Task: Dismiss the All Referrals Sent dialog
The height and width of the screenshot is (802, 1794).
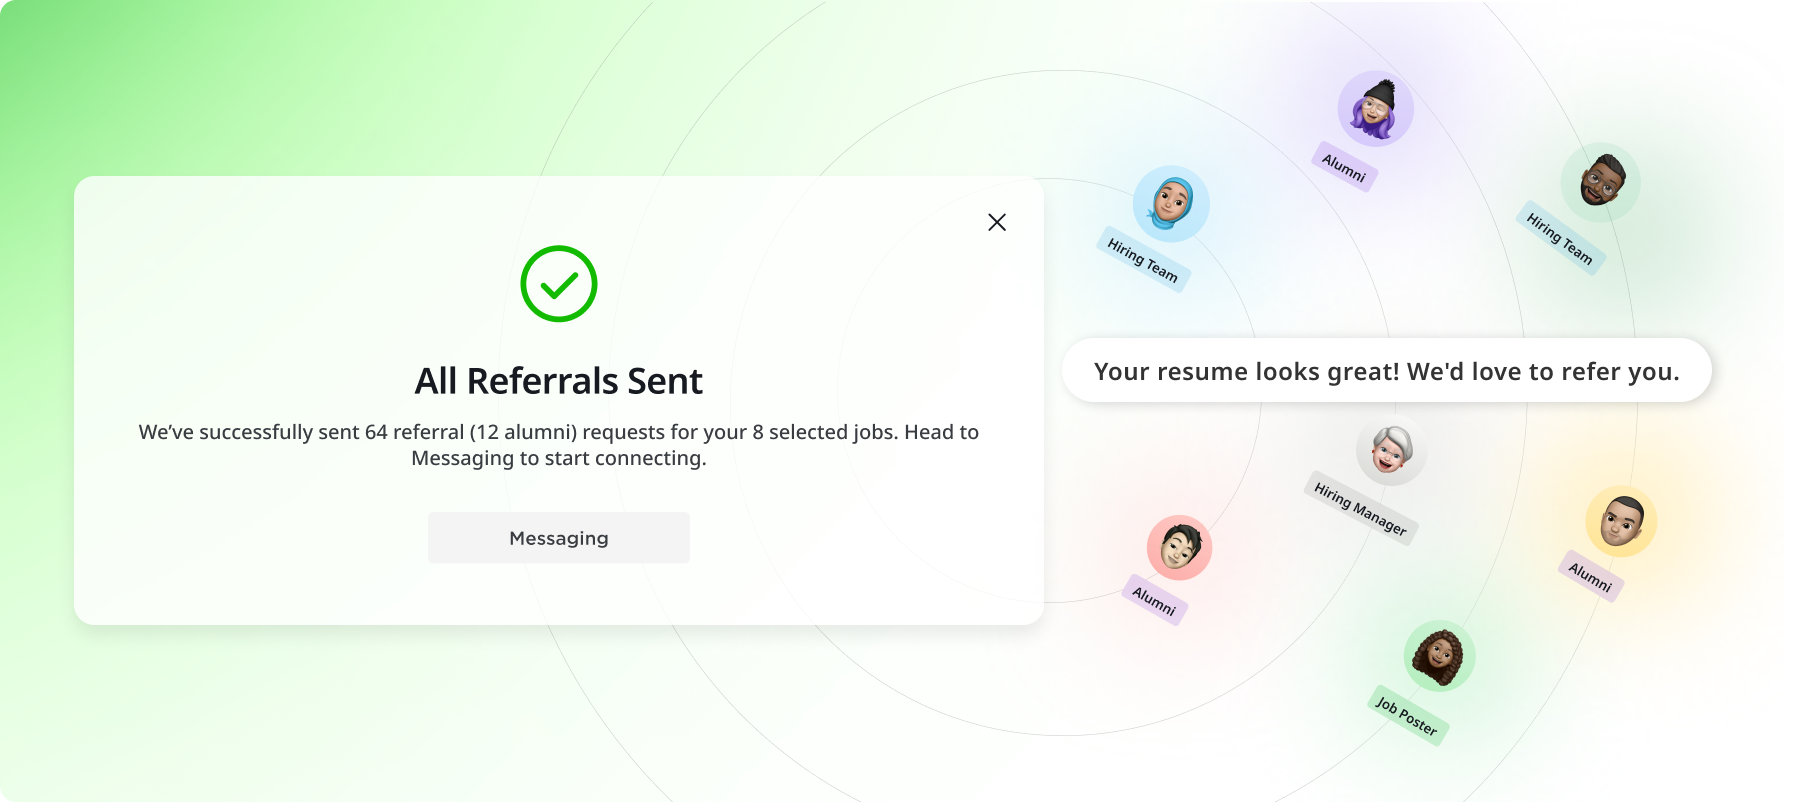Action: 996,222
